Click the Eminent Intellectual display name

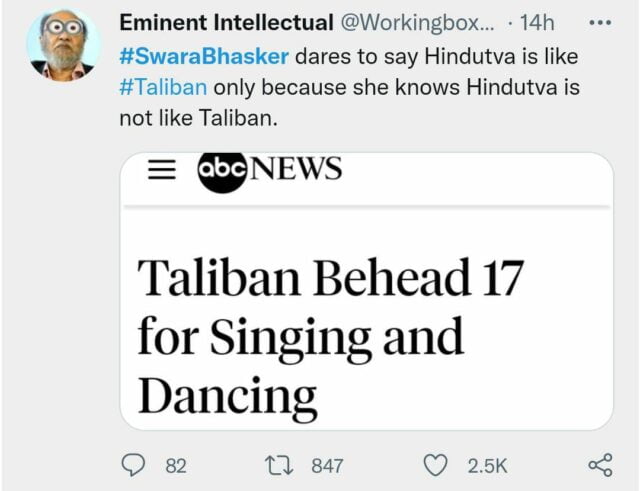click(226, 22)
